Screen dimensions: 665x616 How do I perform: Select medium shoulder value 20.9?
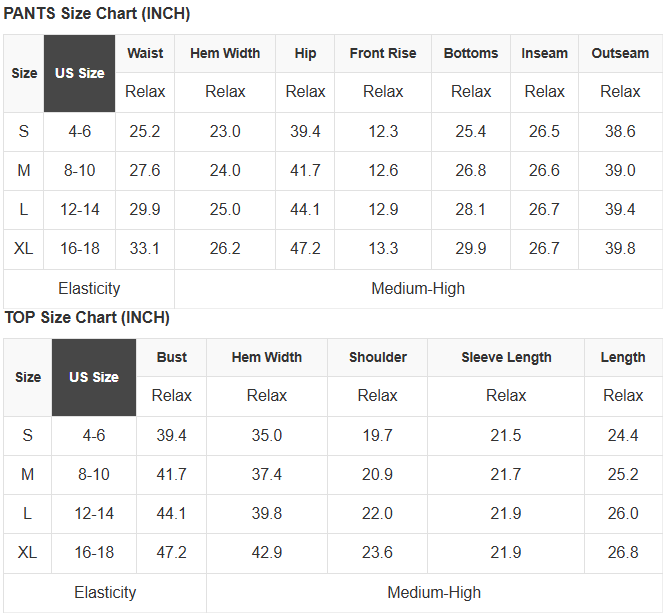(x=377, y=475)
